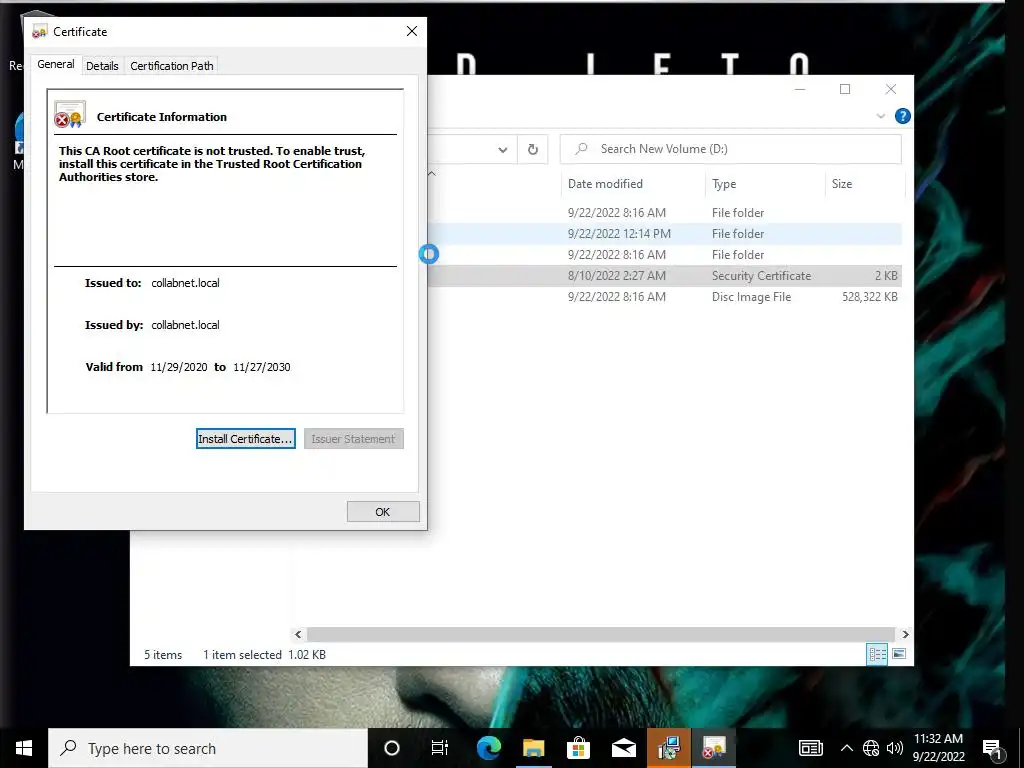Maximize the File Explorer window

point(845,89)
